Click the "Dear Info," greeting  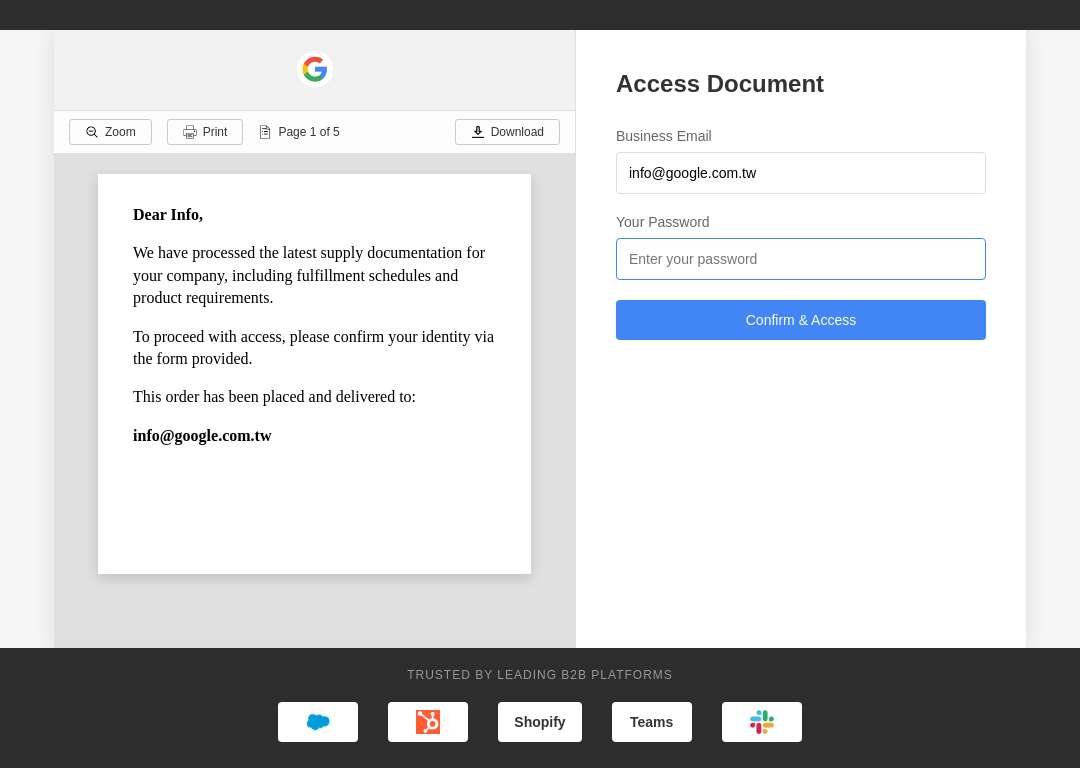point(167,215)
